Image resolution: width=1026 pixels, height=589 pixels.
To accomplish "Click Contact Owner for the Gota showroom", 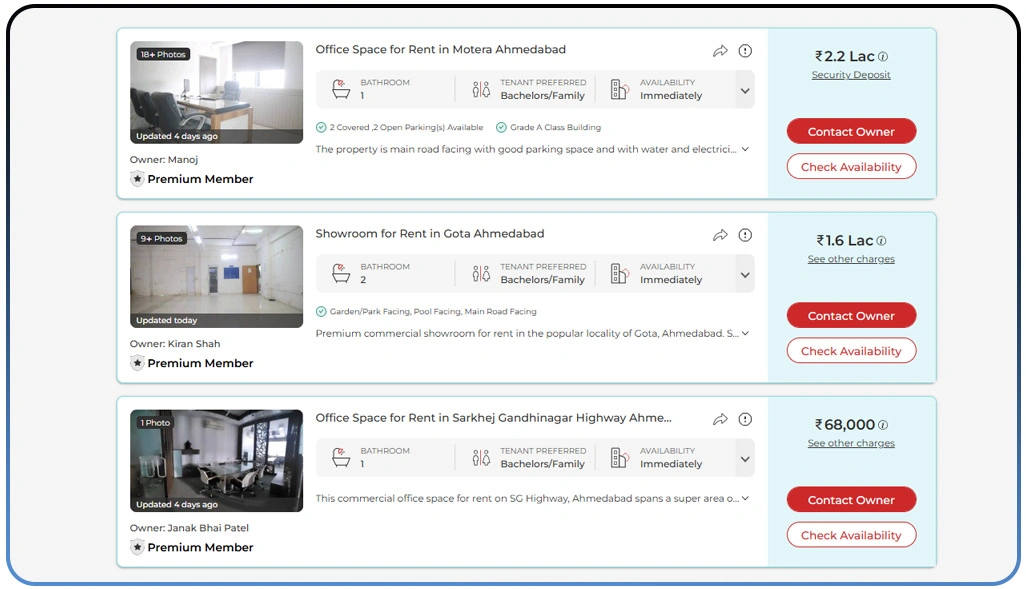I will tap(851, 315).
